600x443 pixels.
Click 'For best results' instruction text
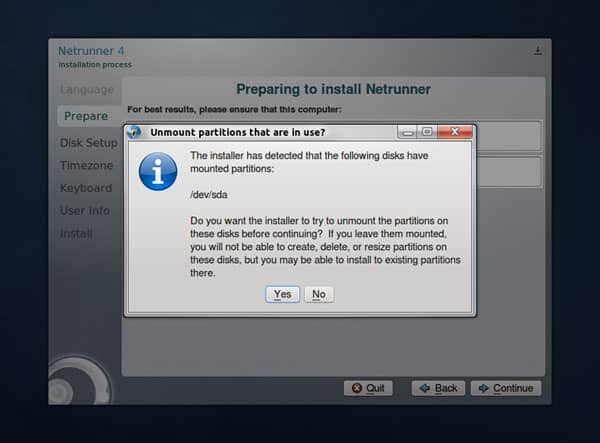(x=234, y=109)
